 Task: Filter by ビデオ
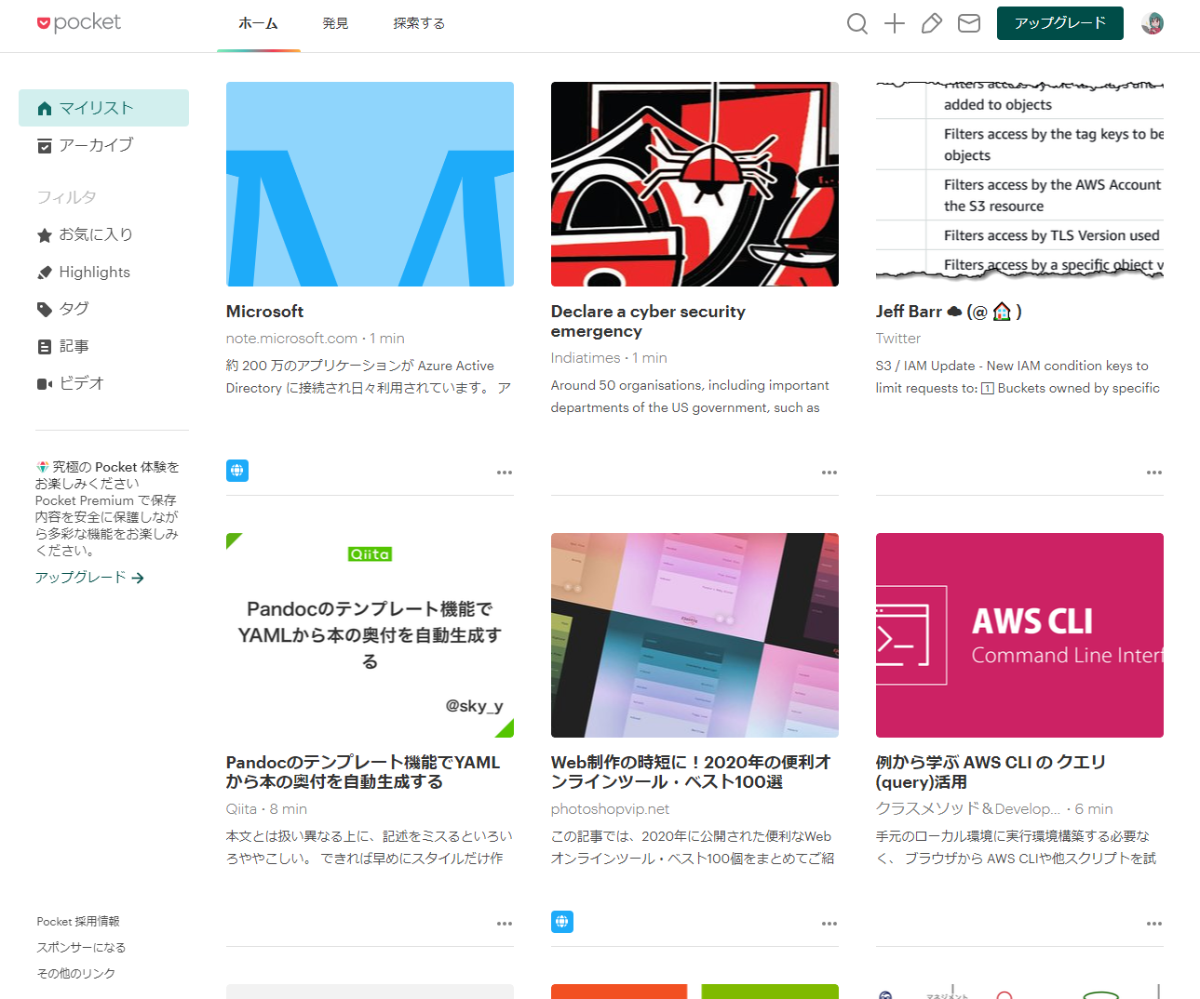pos(103,384)
